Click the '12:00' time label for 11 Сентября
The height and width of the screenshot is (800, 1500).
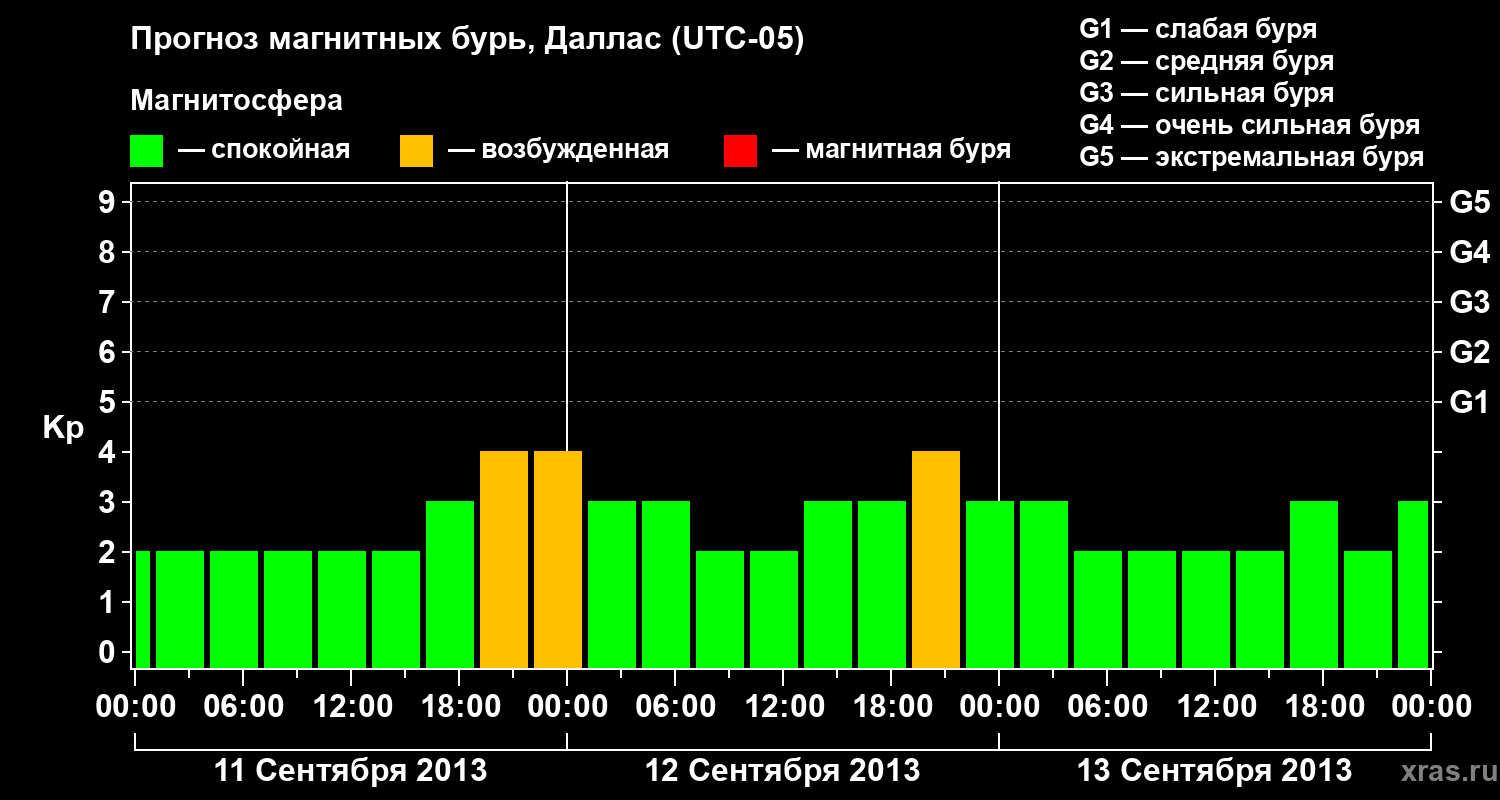pyautogui.click(x=351, y=707)
